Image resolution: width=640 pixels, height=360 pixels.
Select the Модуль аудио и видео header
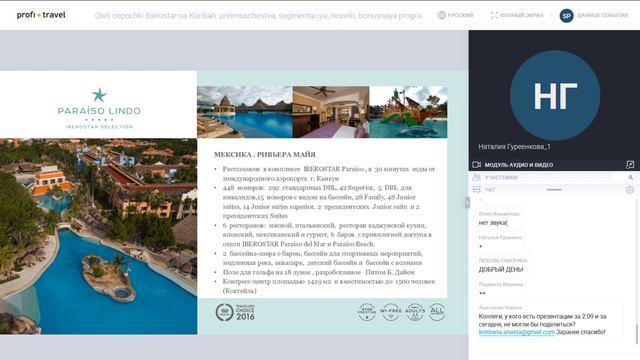(519, 165)
